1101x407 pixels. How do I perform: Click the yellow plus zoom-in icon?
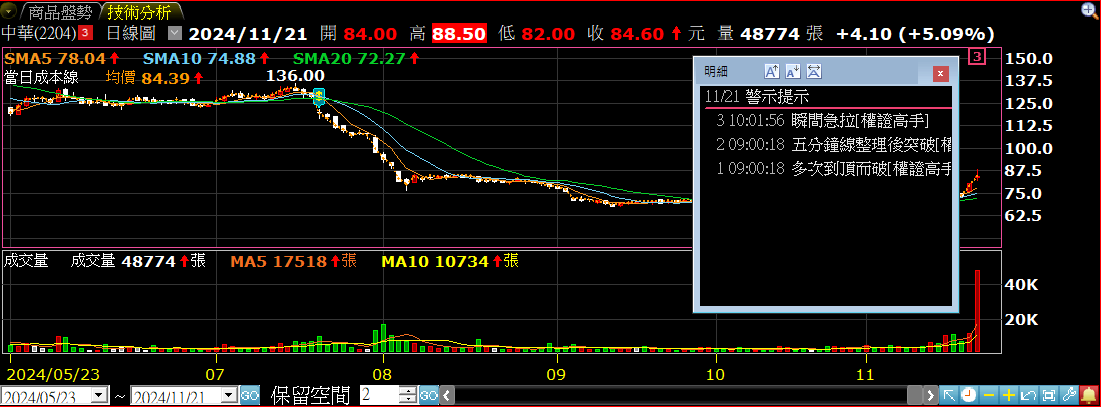[1009, 395]
